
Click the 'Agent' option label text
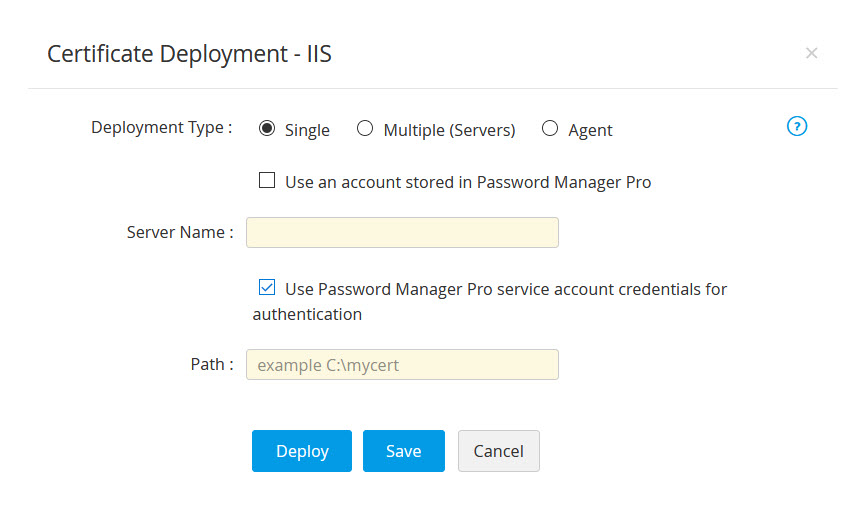click(590, 130)
